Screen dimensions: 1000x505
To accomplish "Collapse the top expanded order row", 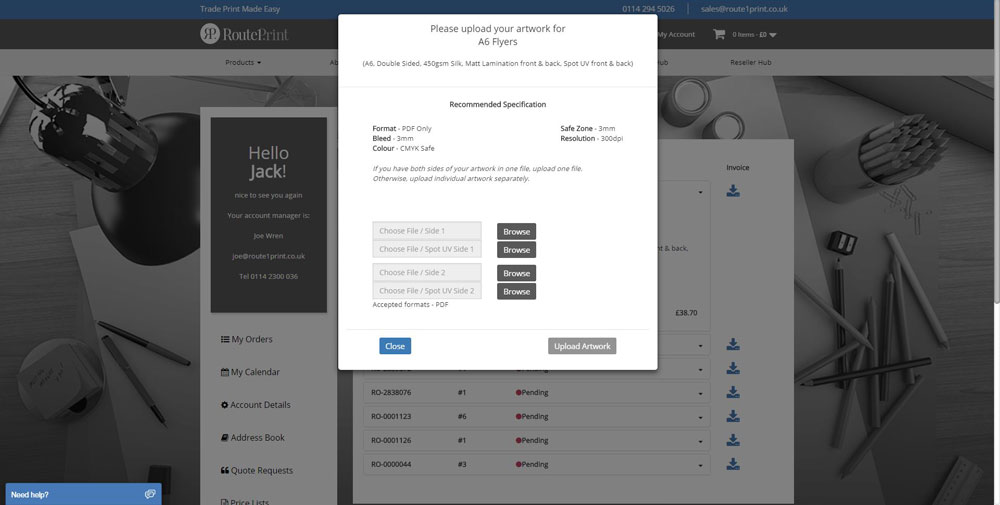I will click(700, 192).
